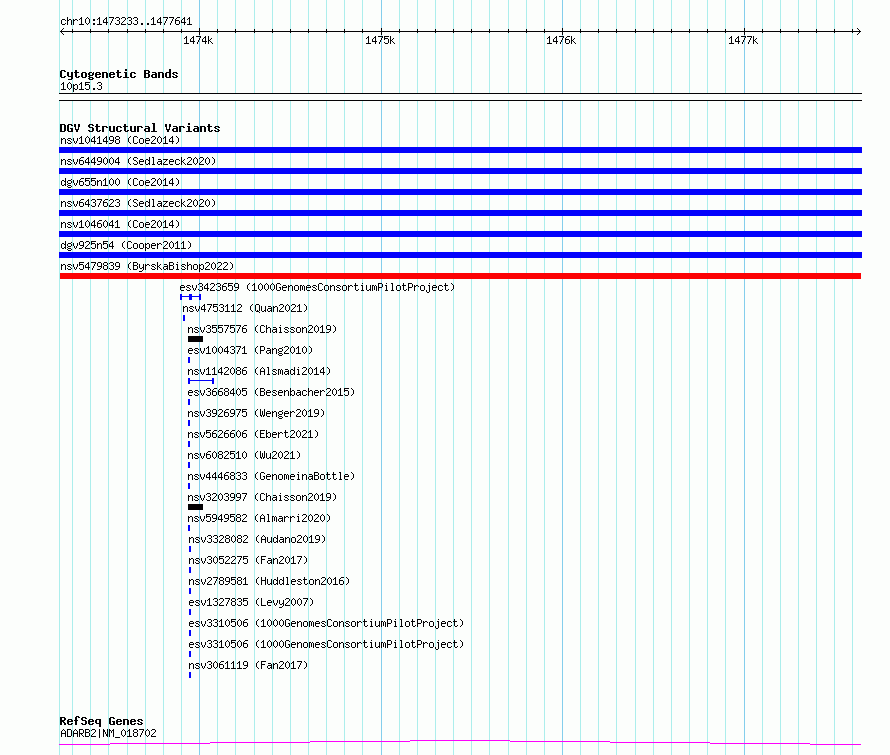Screen dimensions: 890x755
Task: Click the blue tick under nsv3926975 (Wenger2019)
Action: pyautogui.click(x=189, y=423)
